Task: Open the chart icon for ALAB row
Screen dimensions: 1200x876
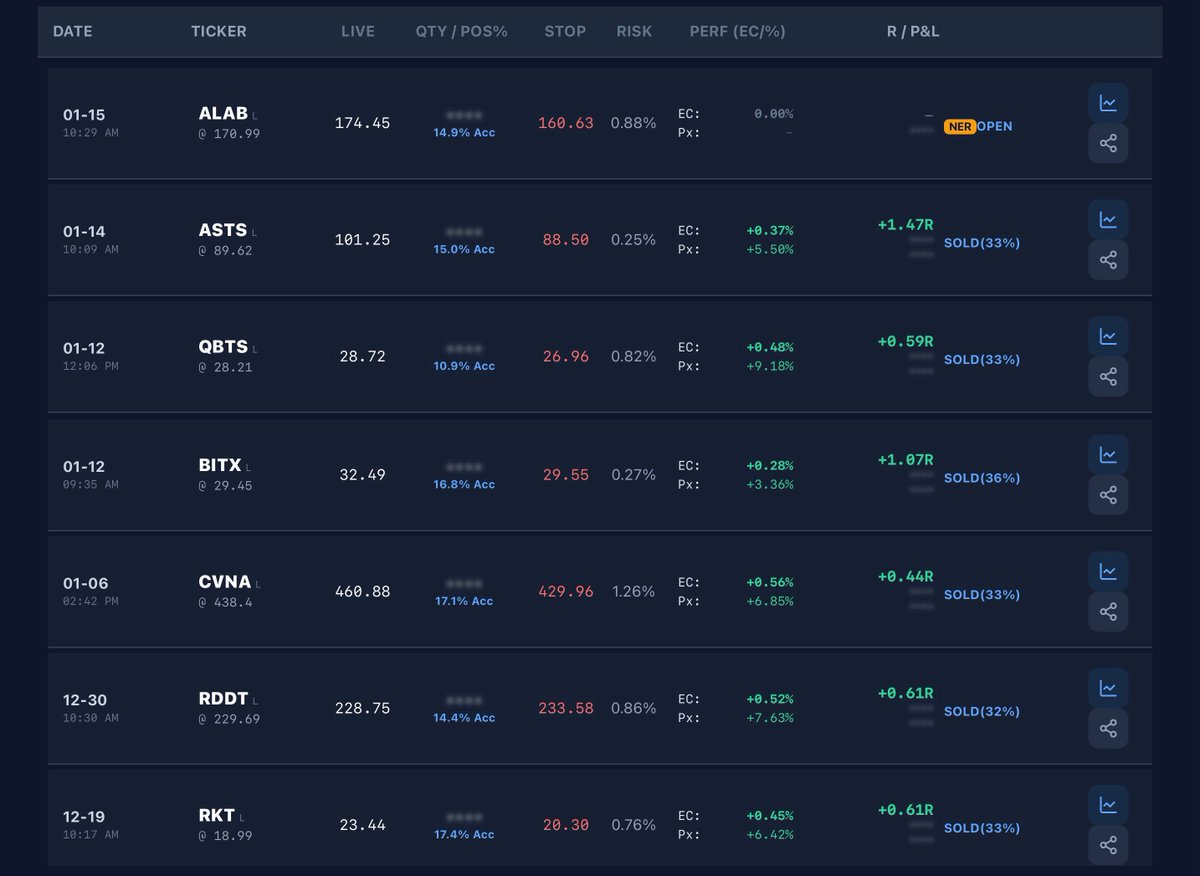Action: click(x=1108, y=103)
